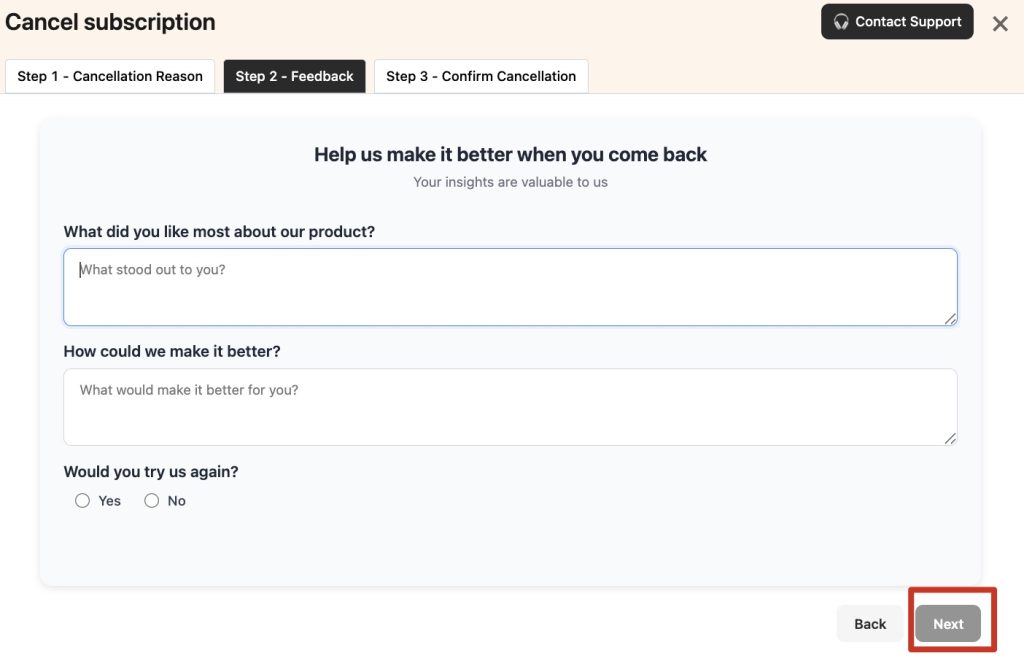Click the Next button
The height and width of the screenshot is (661, 1024).
pyautogui.click(x=947, y=624)
